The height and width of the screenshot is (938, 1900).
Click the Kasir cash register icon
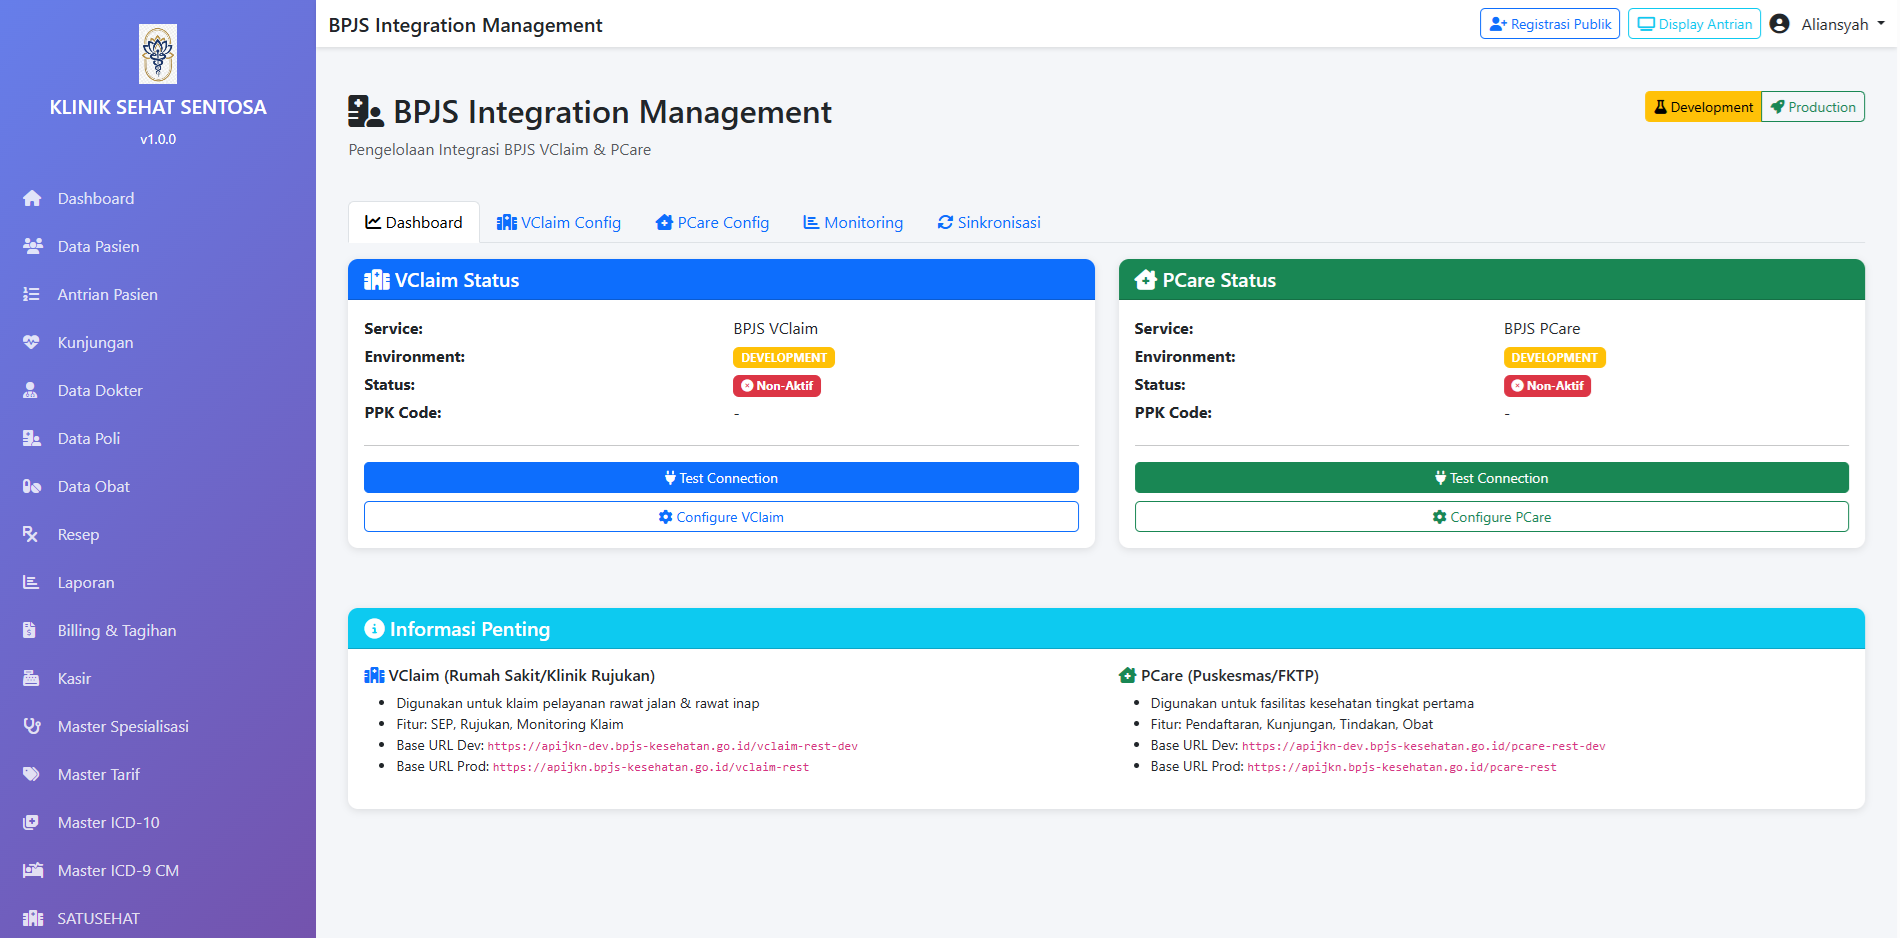tap(31, 678)
